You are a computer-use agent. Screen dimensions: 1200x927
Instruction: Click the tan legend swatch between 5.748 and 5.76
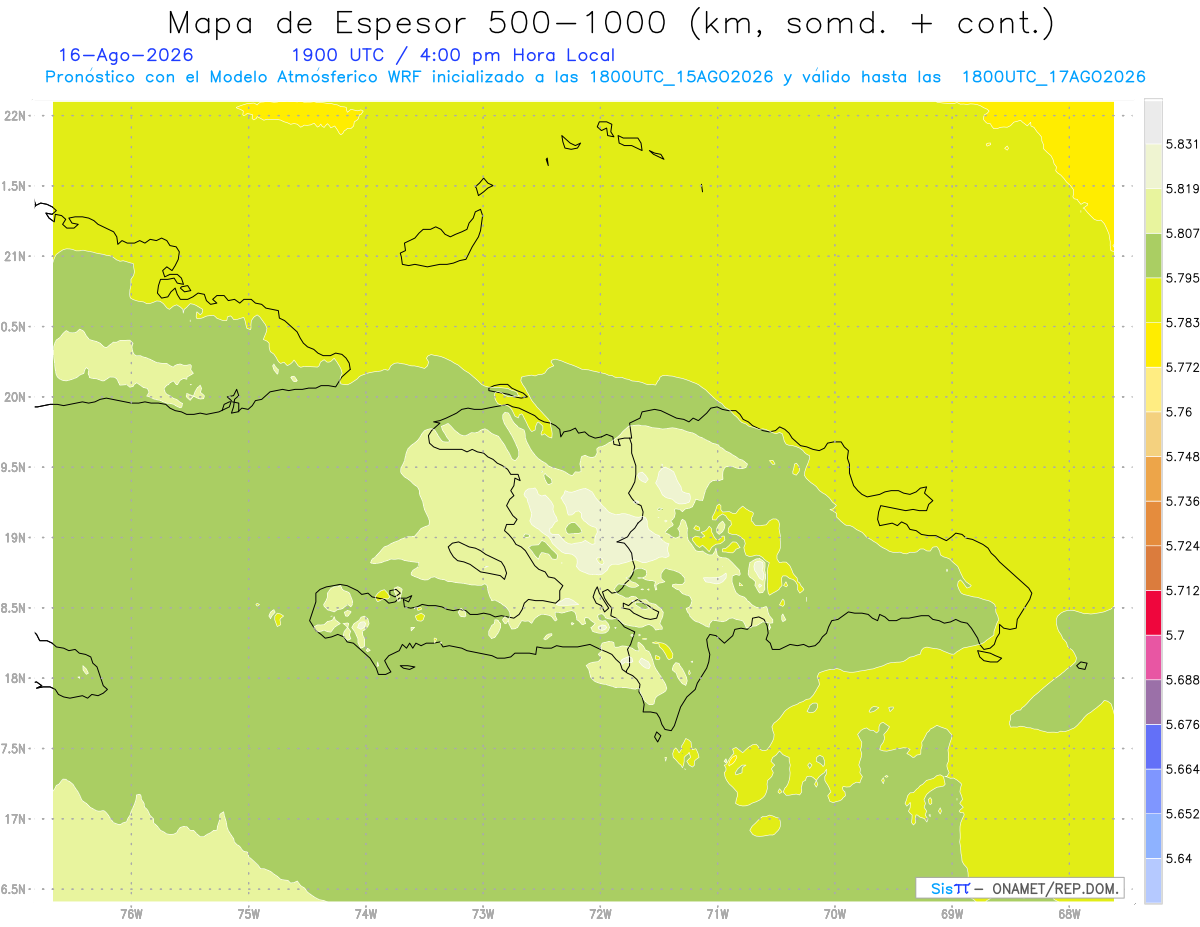tap(1153, 434)
